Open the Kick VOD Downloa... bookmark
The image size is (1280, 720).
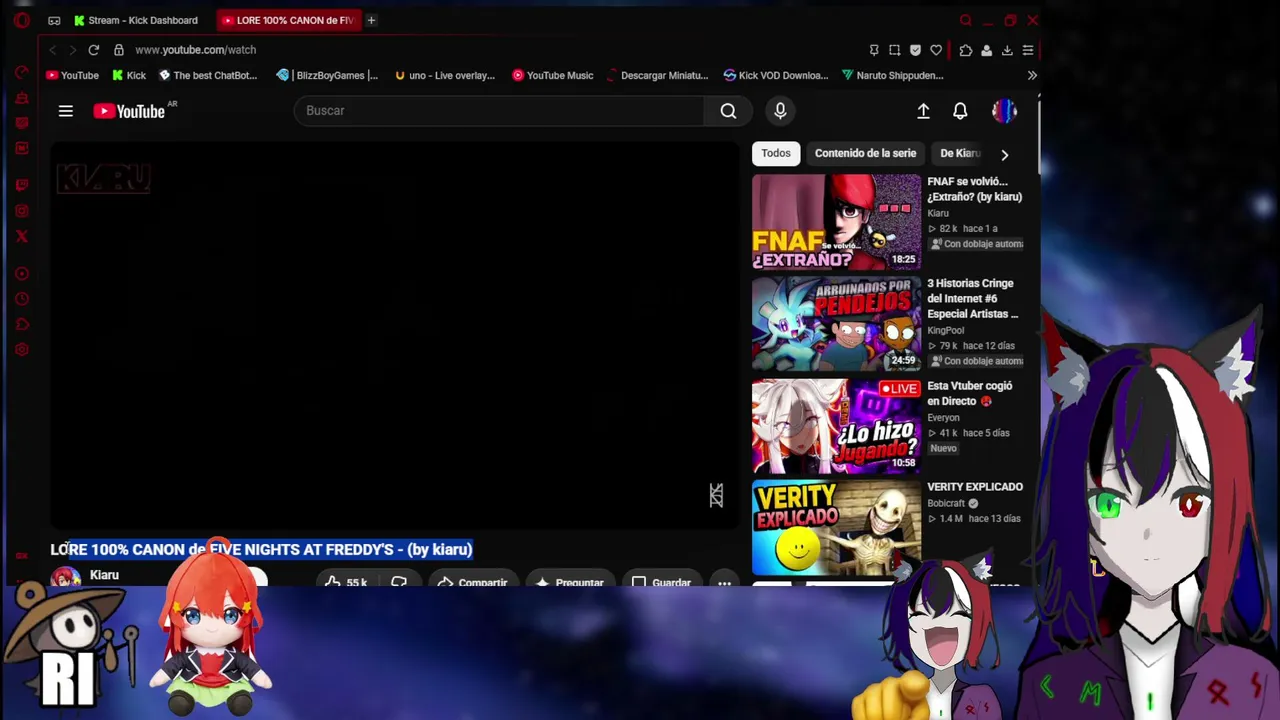point(776,75)
